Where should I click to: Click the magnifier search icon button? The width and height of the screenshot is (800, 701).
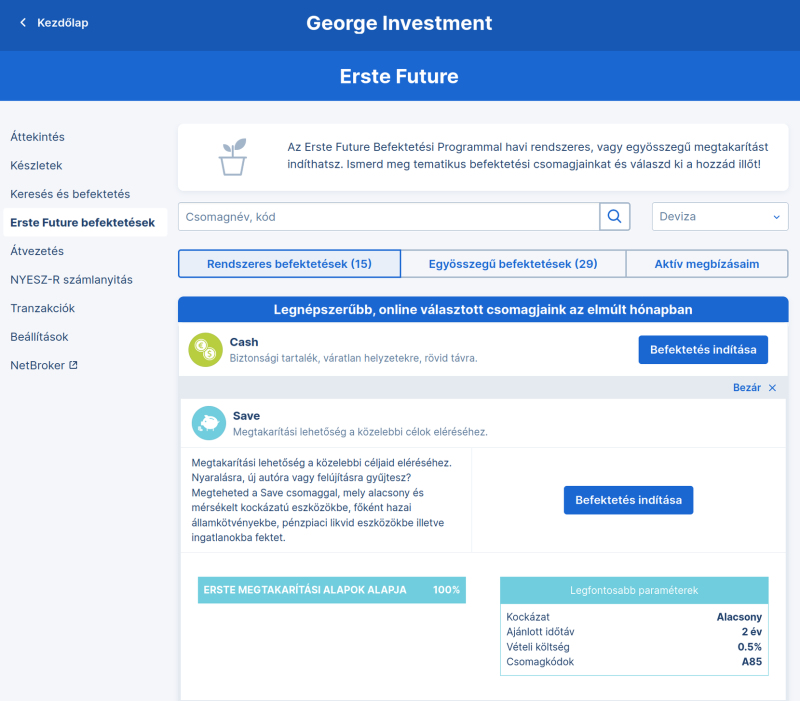(614, 216)
